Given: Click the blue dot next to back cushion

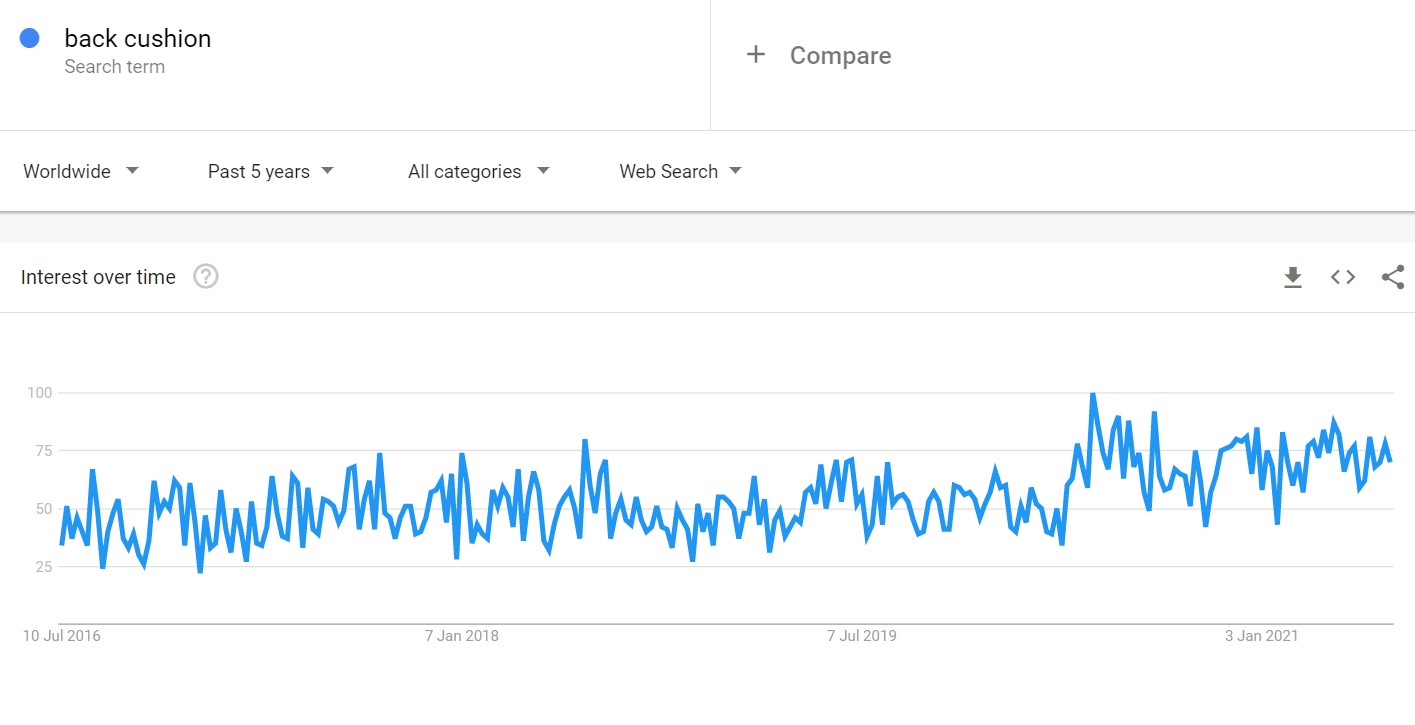Looking at the screenshot, I should click(29, 38).
